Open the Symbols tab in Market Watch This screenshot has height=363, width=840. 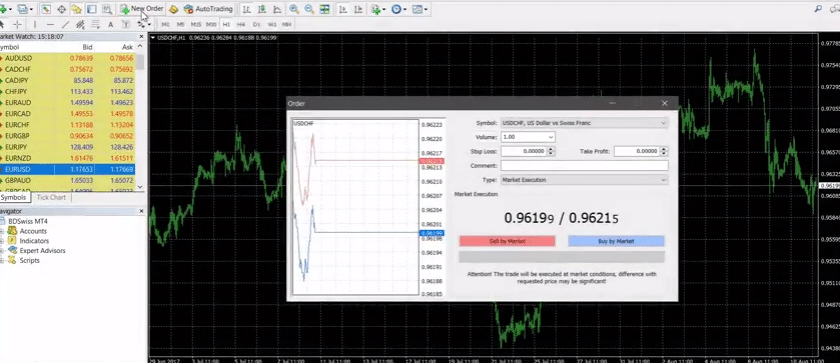(x=13, y=197)
